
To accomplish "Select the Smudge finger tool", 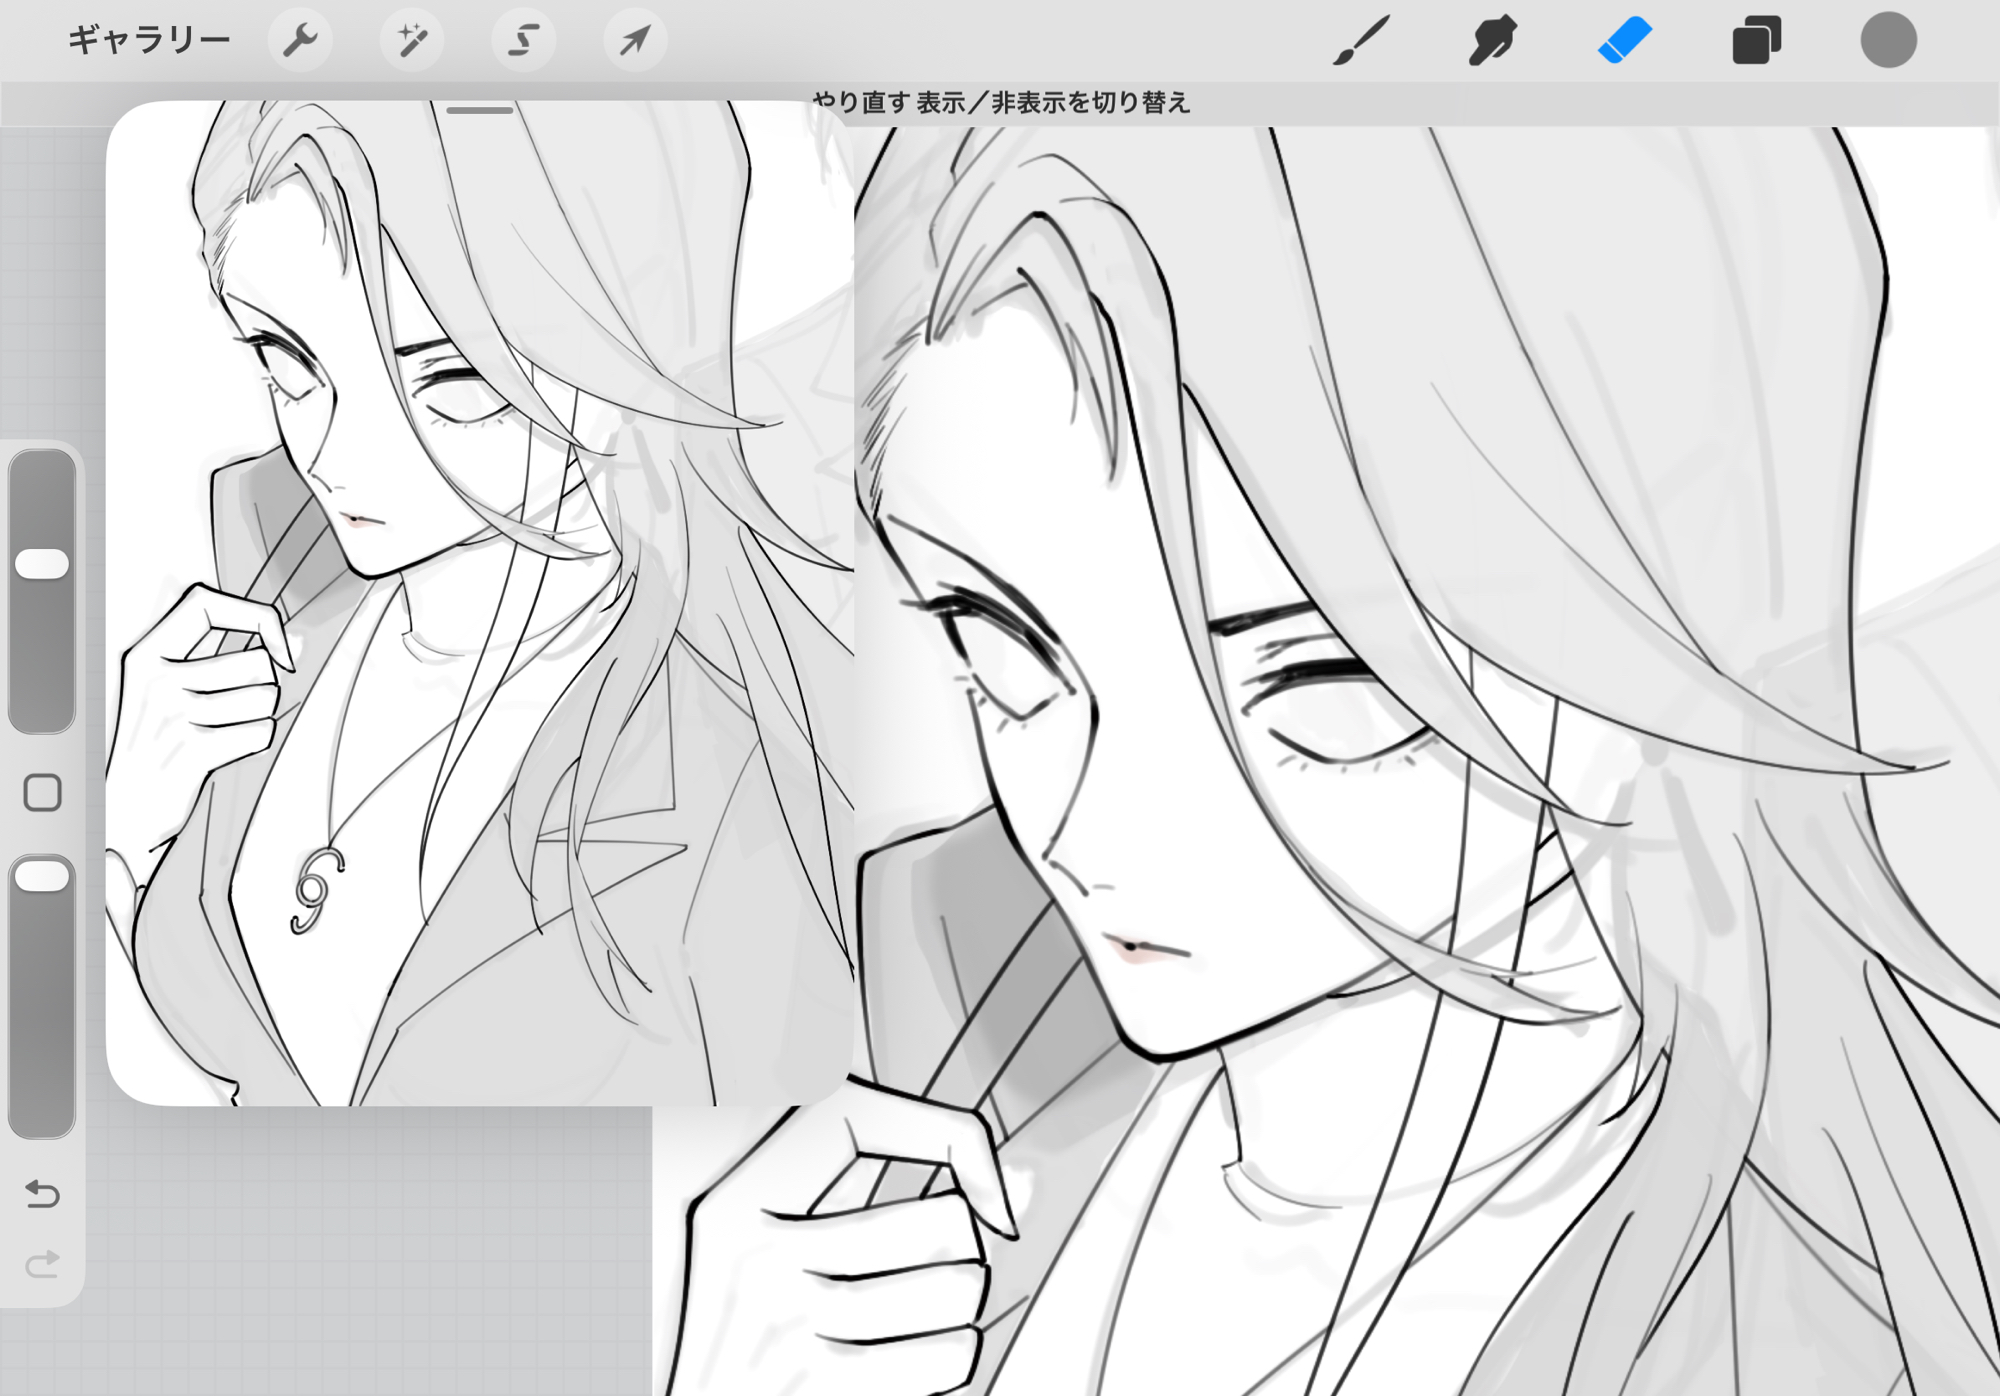I will pos(1492,41).
